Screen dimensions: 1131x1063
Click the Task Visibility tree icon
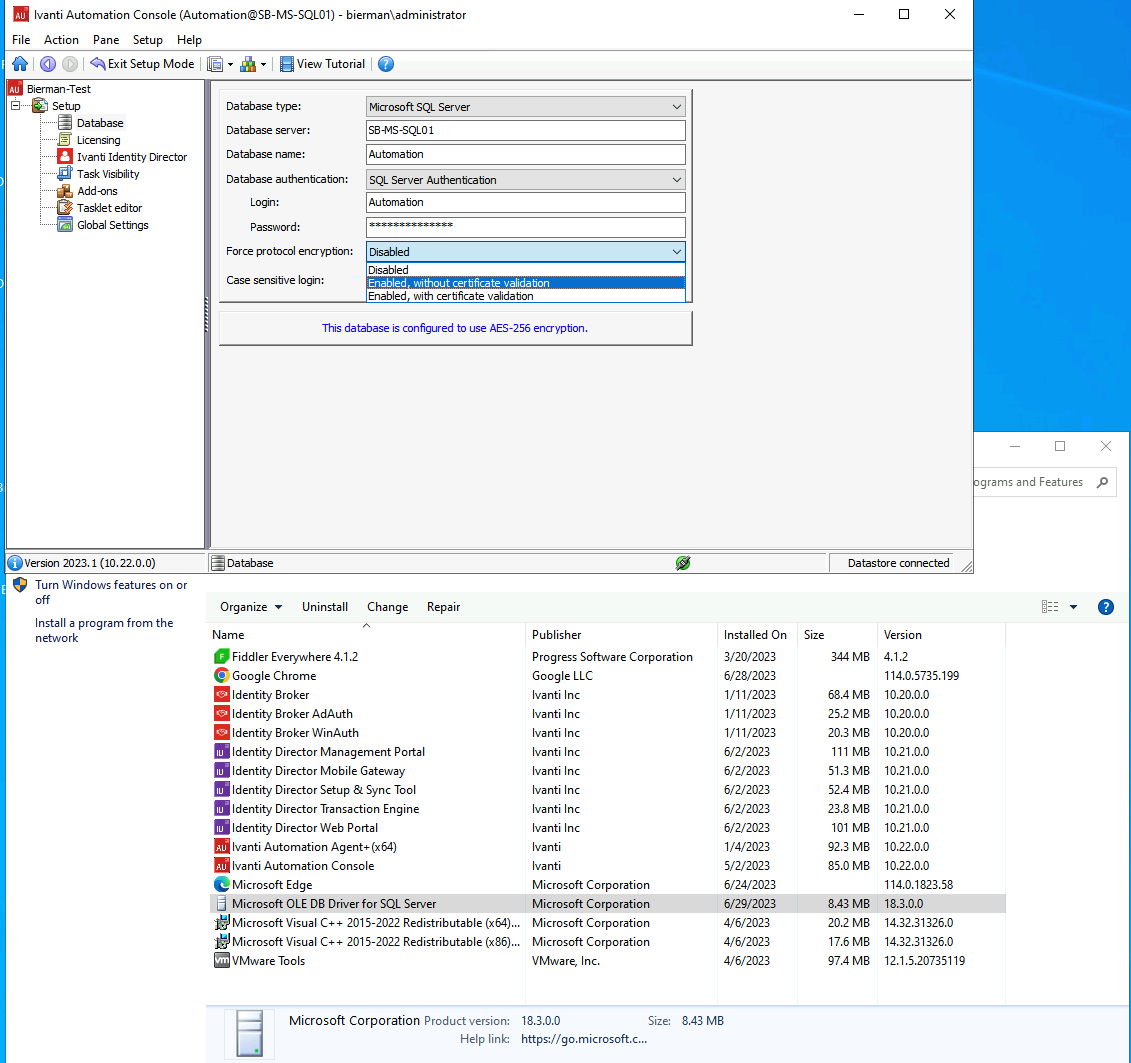pyautogui.click(x=65, y=174)
